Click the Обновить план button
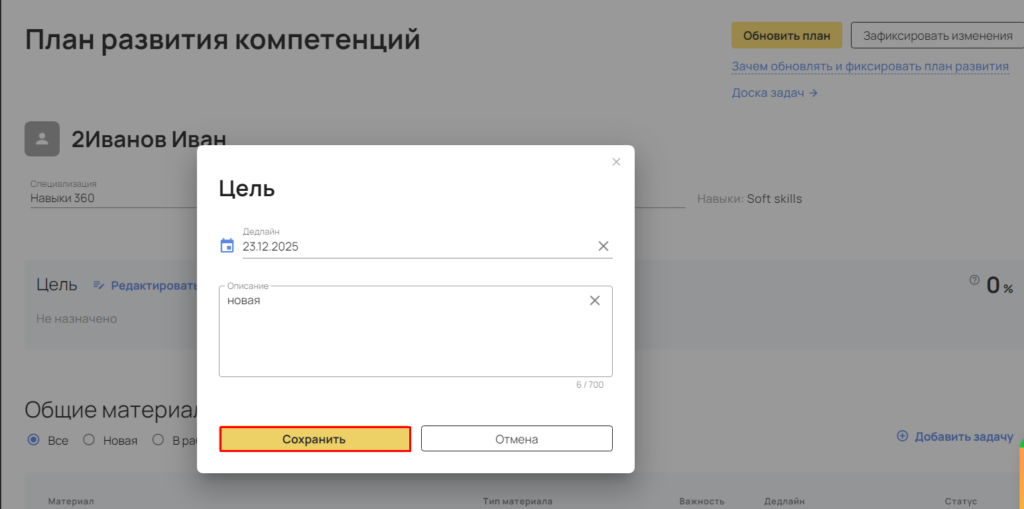 coord(786,35)
